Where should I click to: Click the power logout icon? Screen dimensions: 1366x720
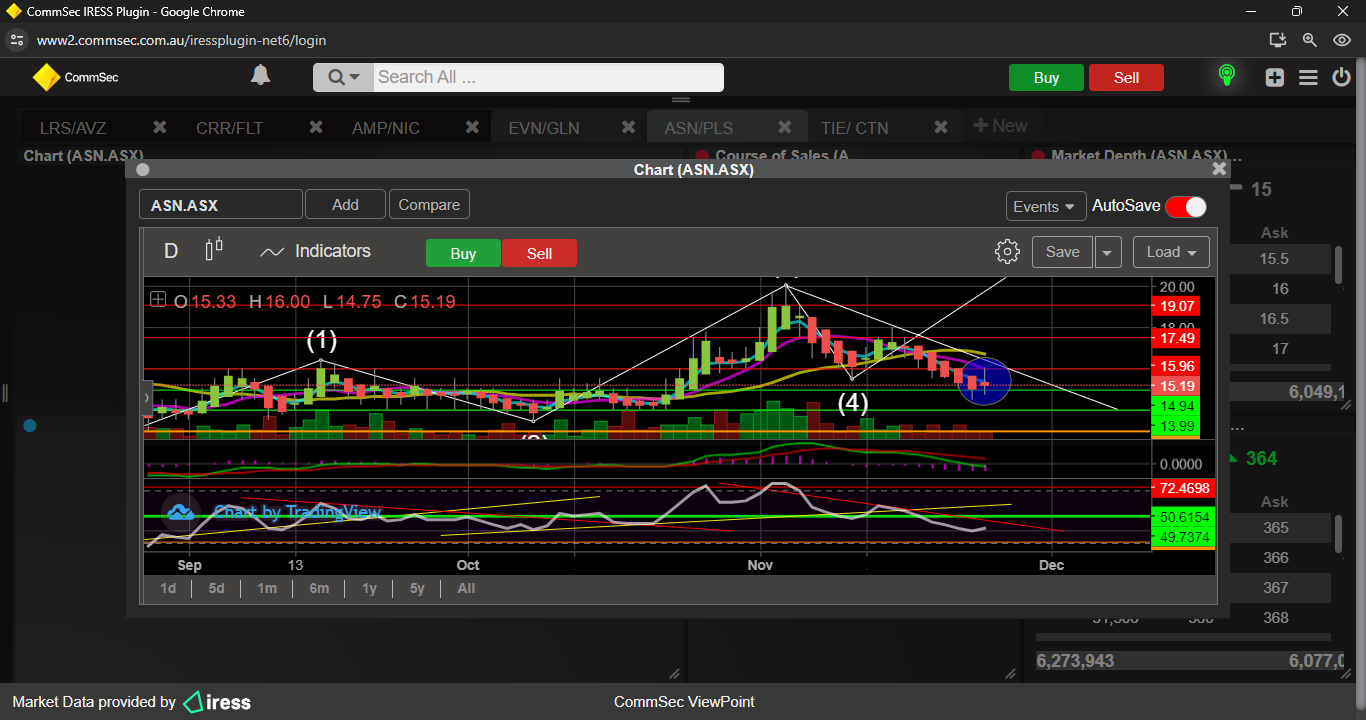click(1341, 77)
